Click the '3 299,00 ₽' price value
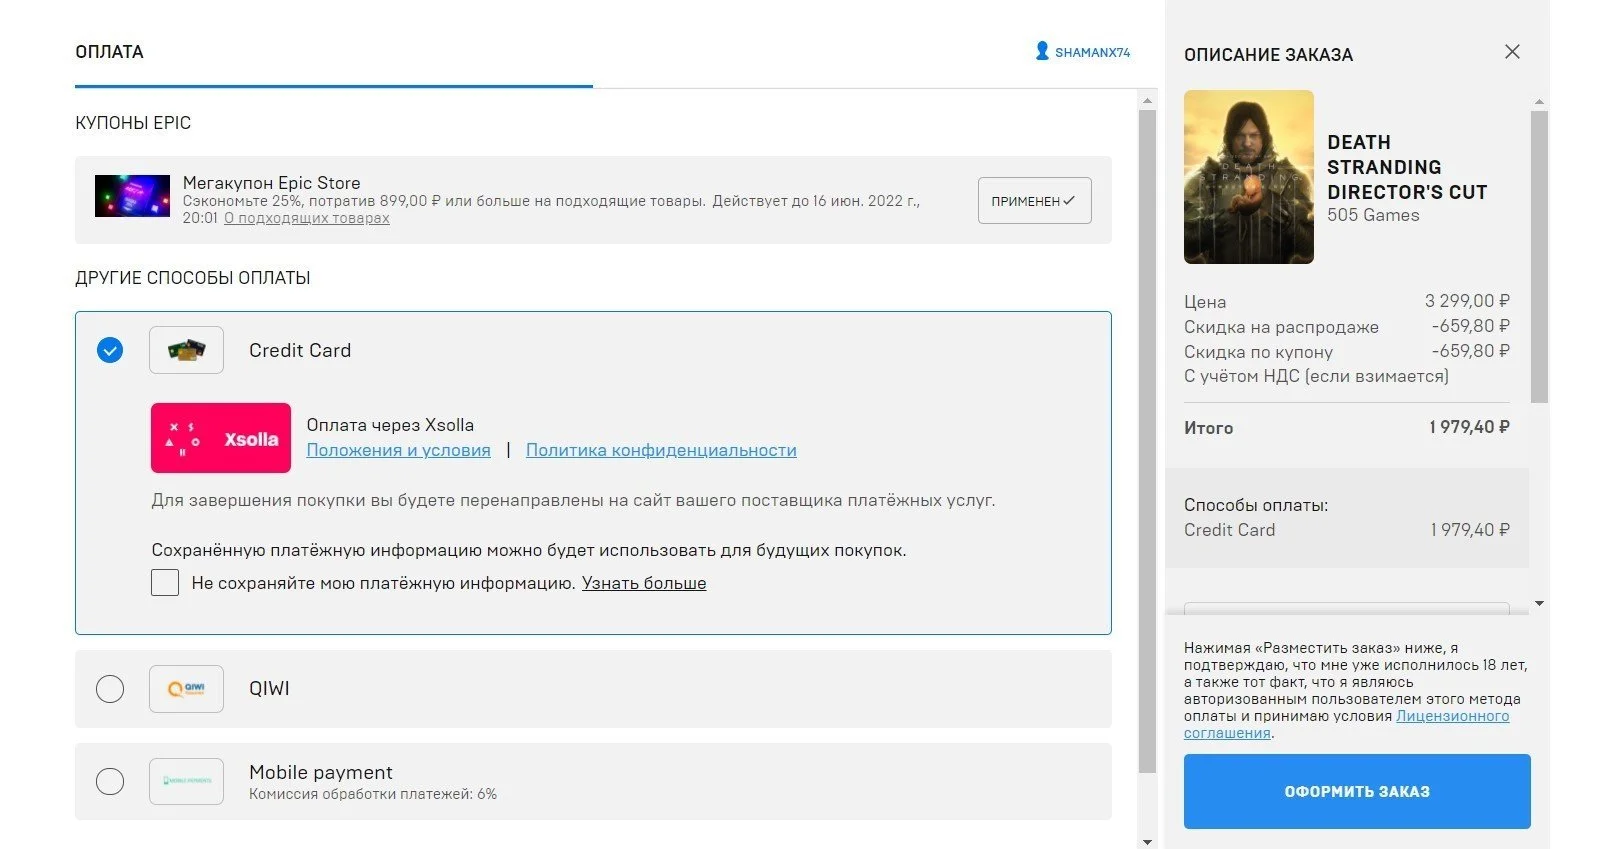 coord(1467,301)
